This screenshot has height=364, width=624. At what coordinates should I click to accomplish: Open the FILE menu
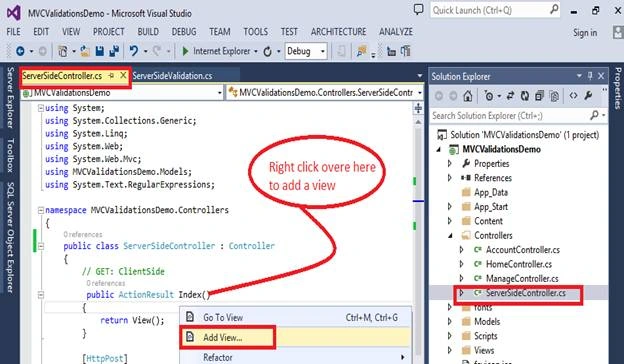[14, 32]
